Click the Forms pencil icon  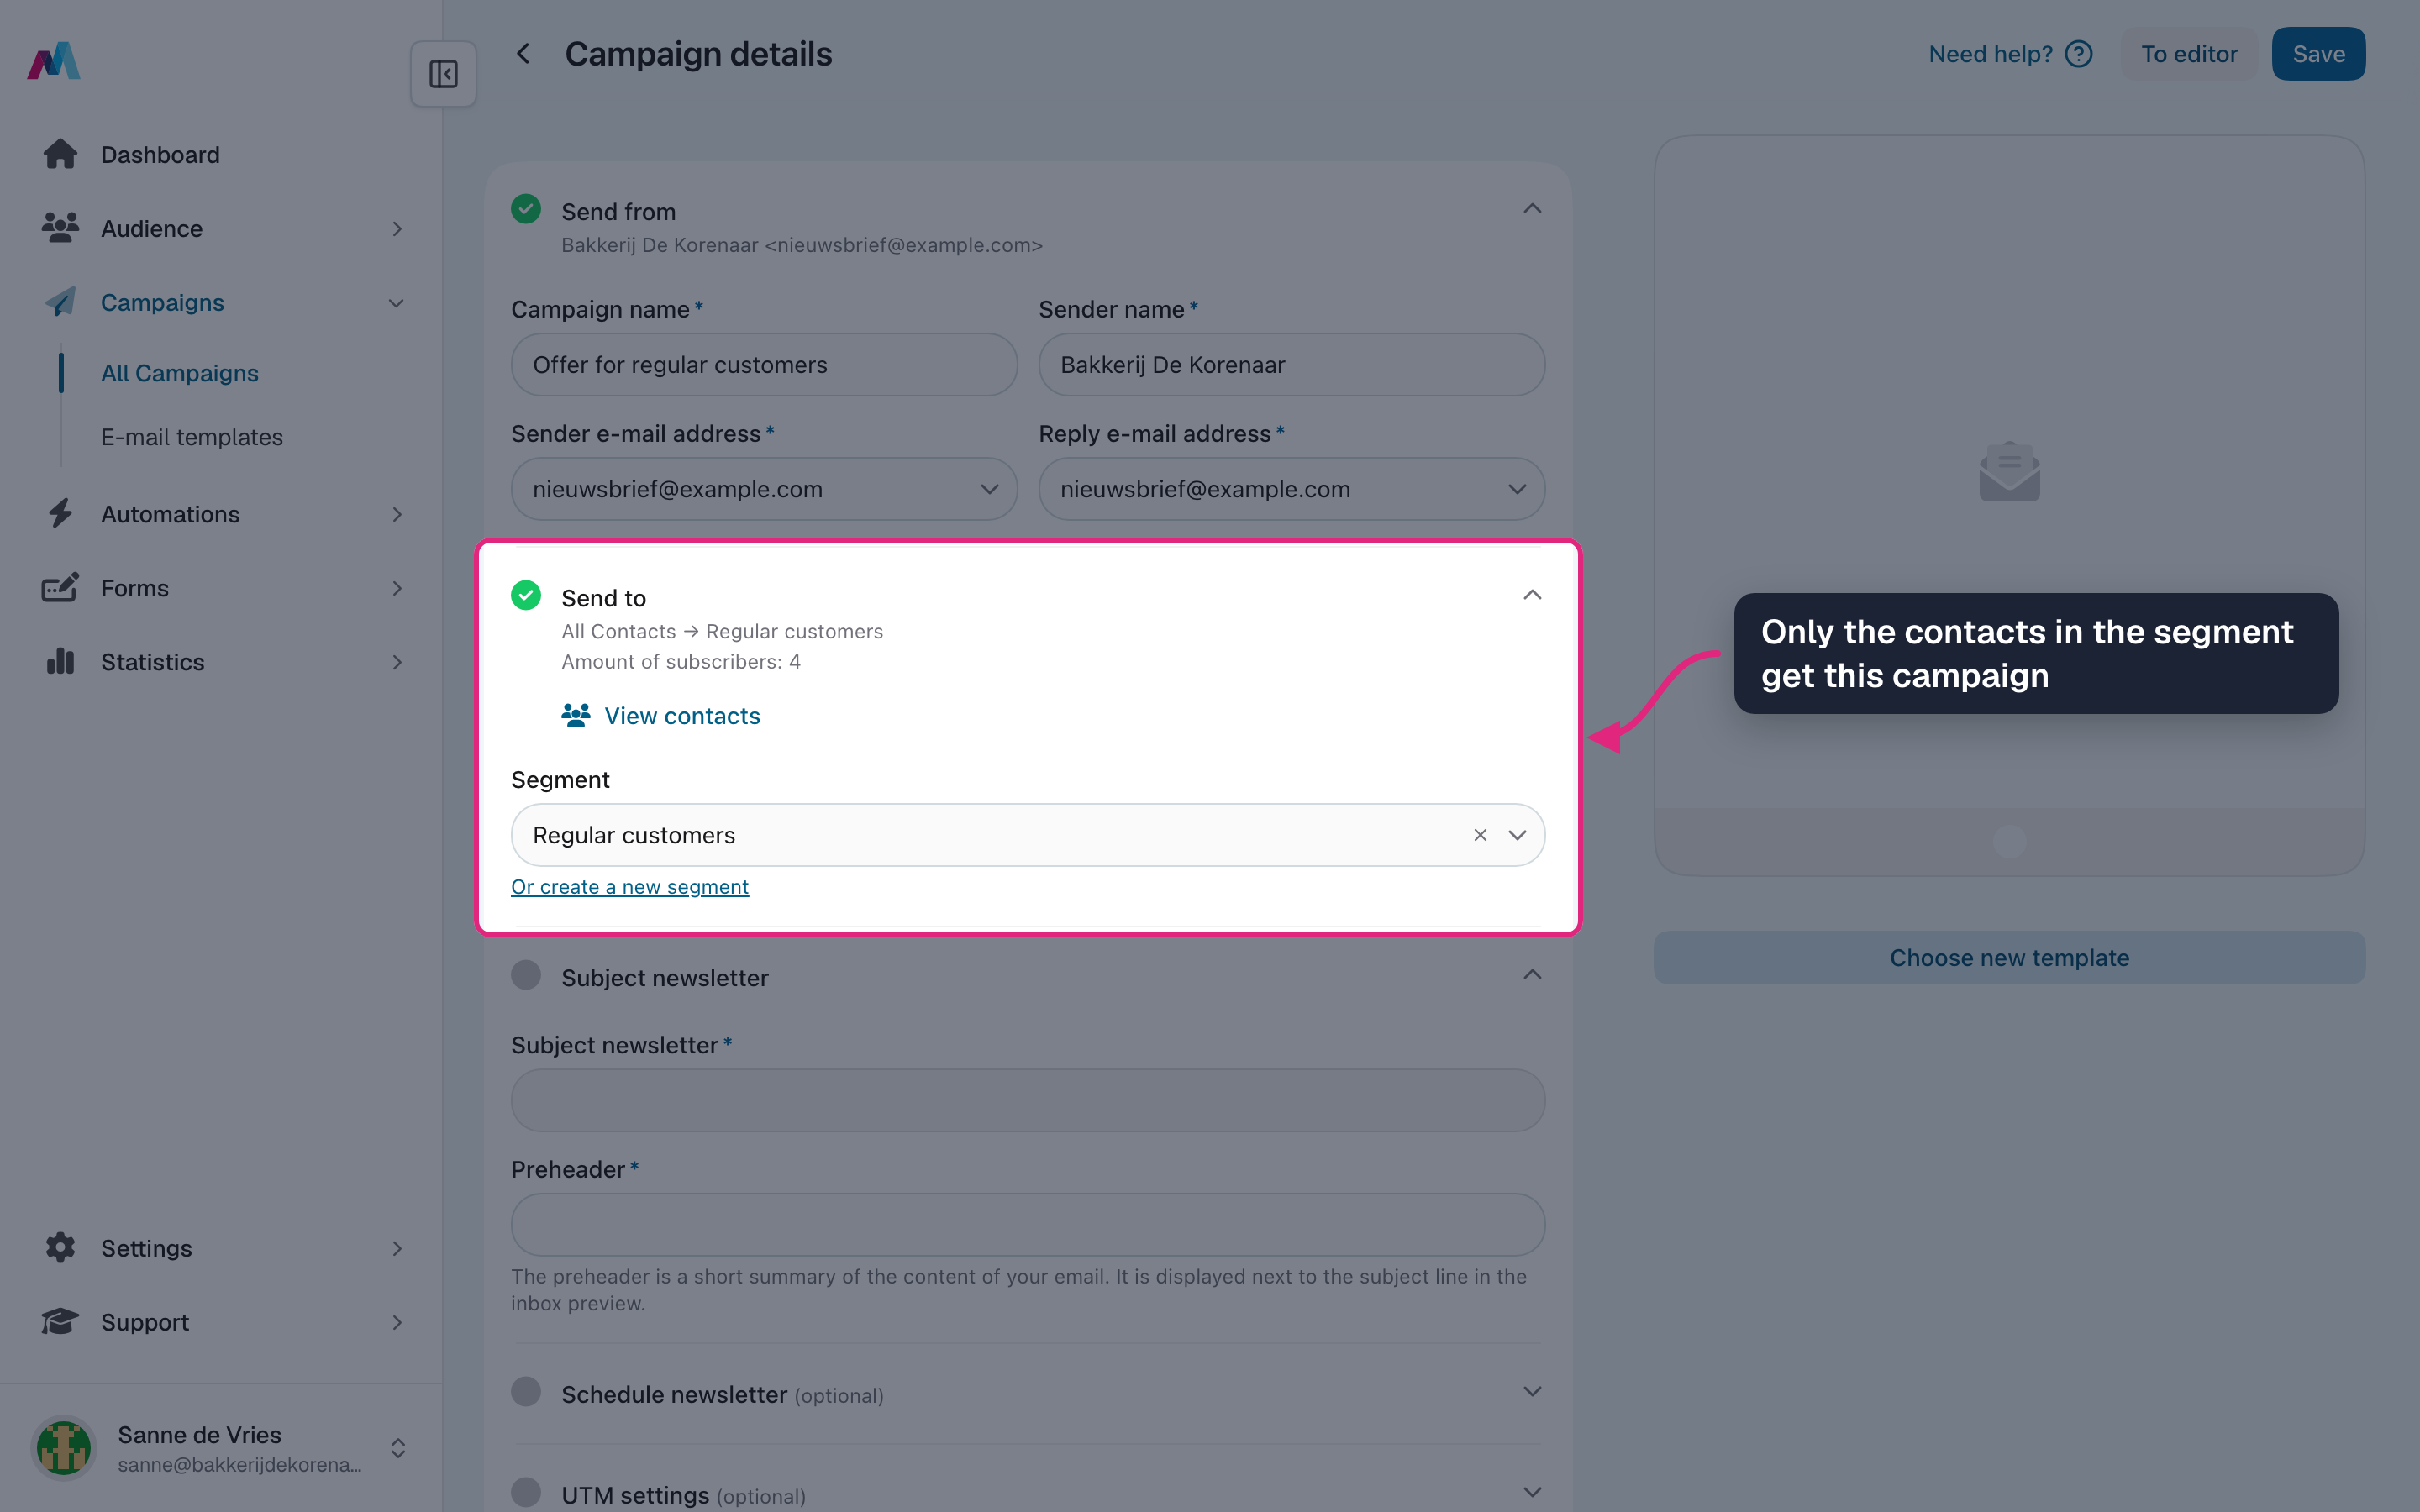click(x=60, y=588)
